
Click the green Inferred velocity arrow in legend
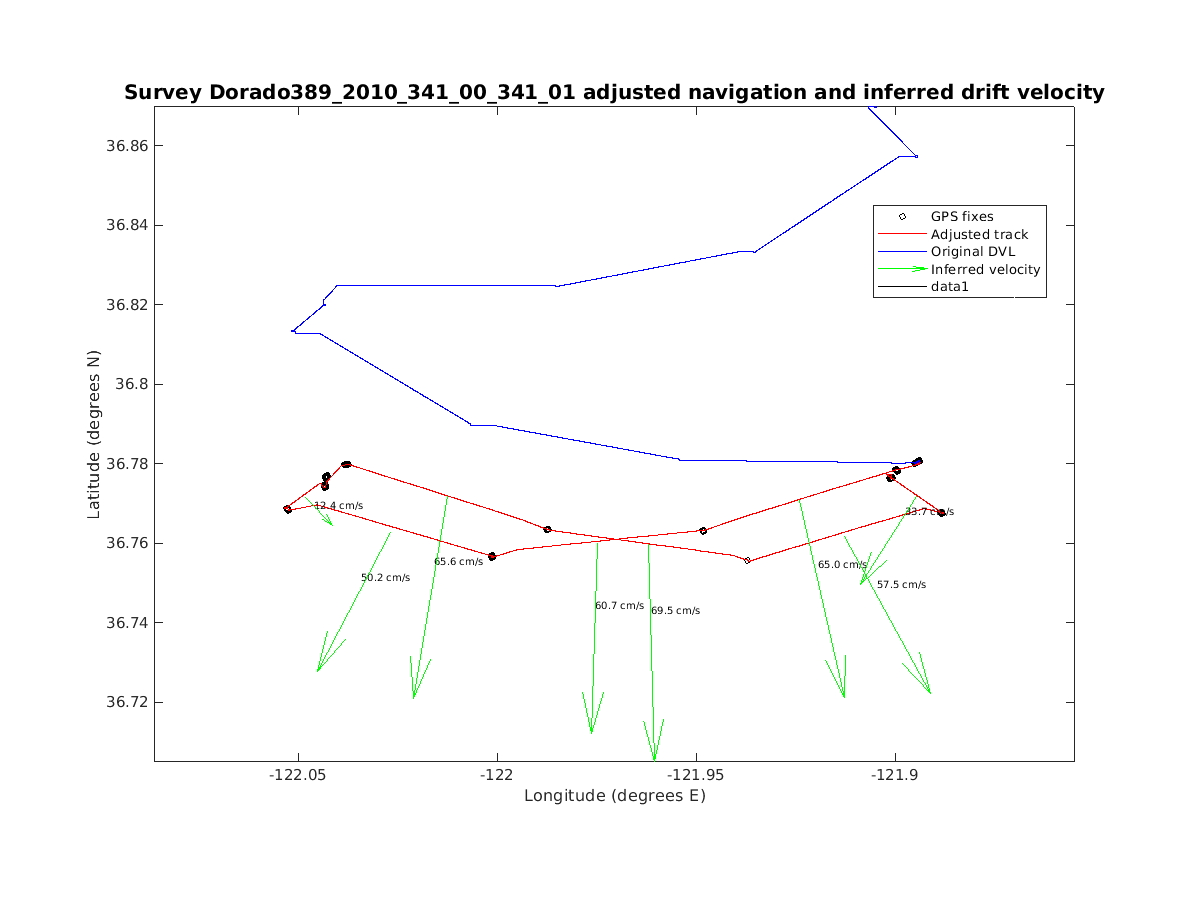[x=902, y=269]
